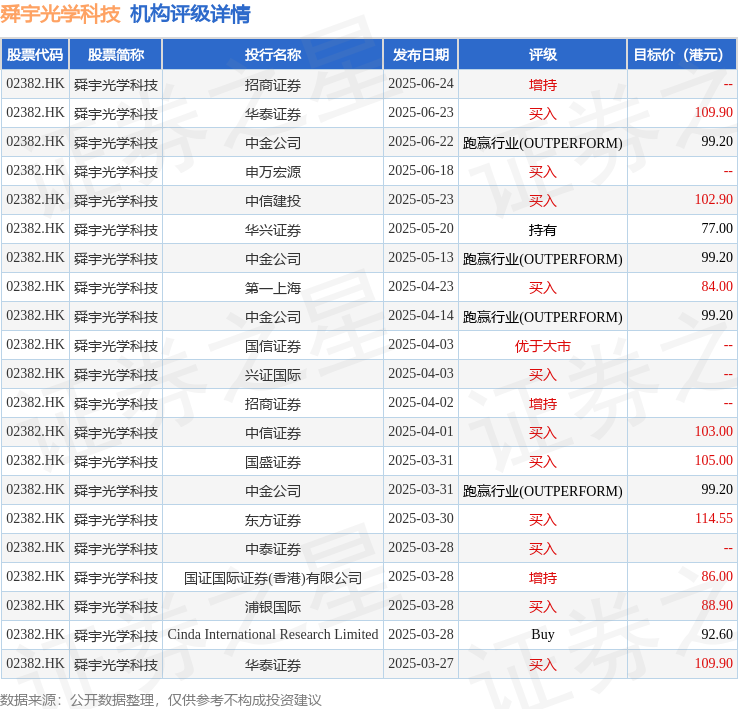738x709 pixels.
Task: Select target price 86.00
Action: [x=717, y=577]
